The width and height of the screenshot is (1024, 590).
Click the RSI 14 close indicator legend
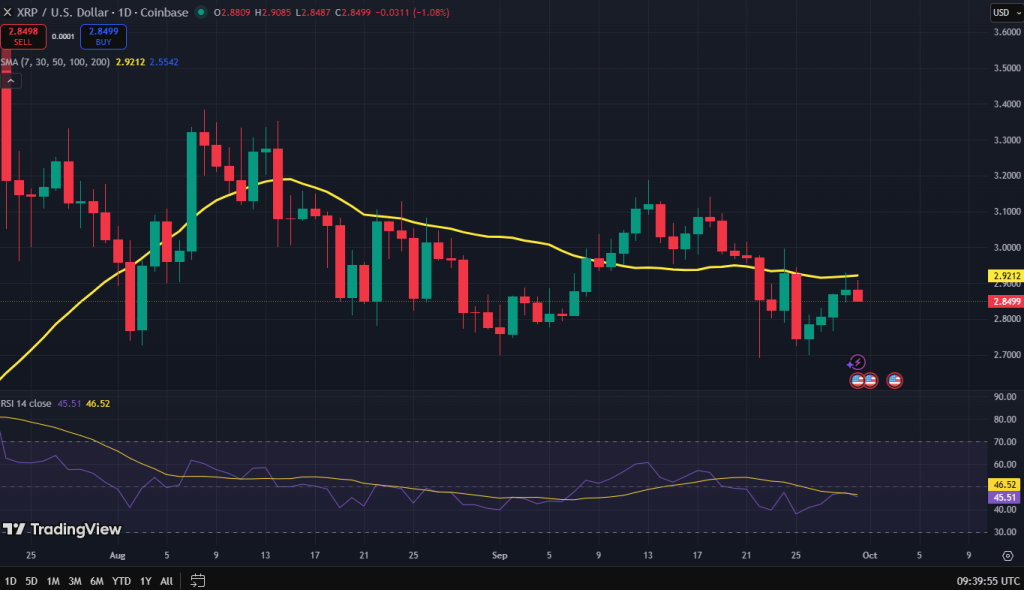pyautogui.click(x=26, y=404)
